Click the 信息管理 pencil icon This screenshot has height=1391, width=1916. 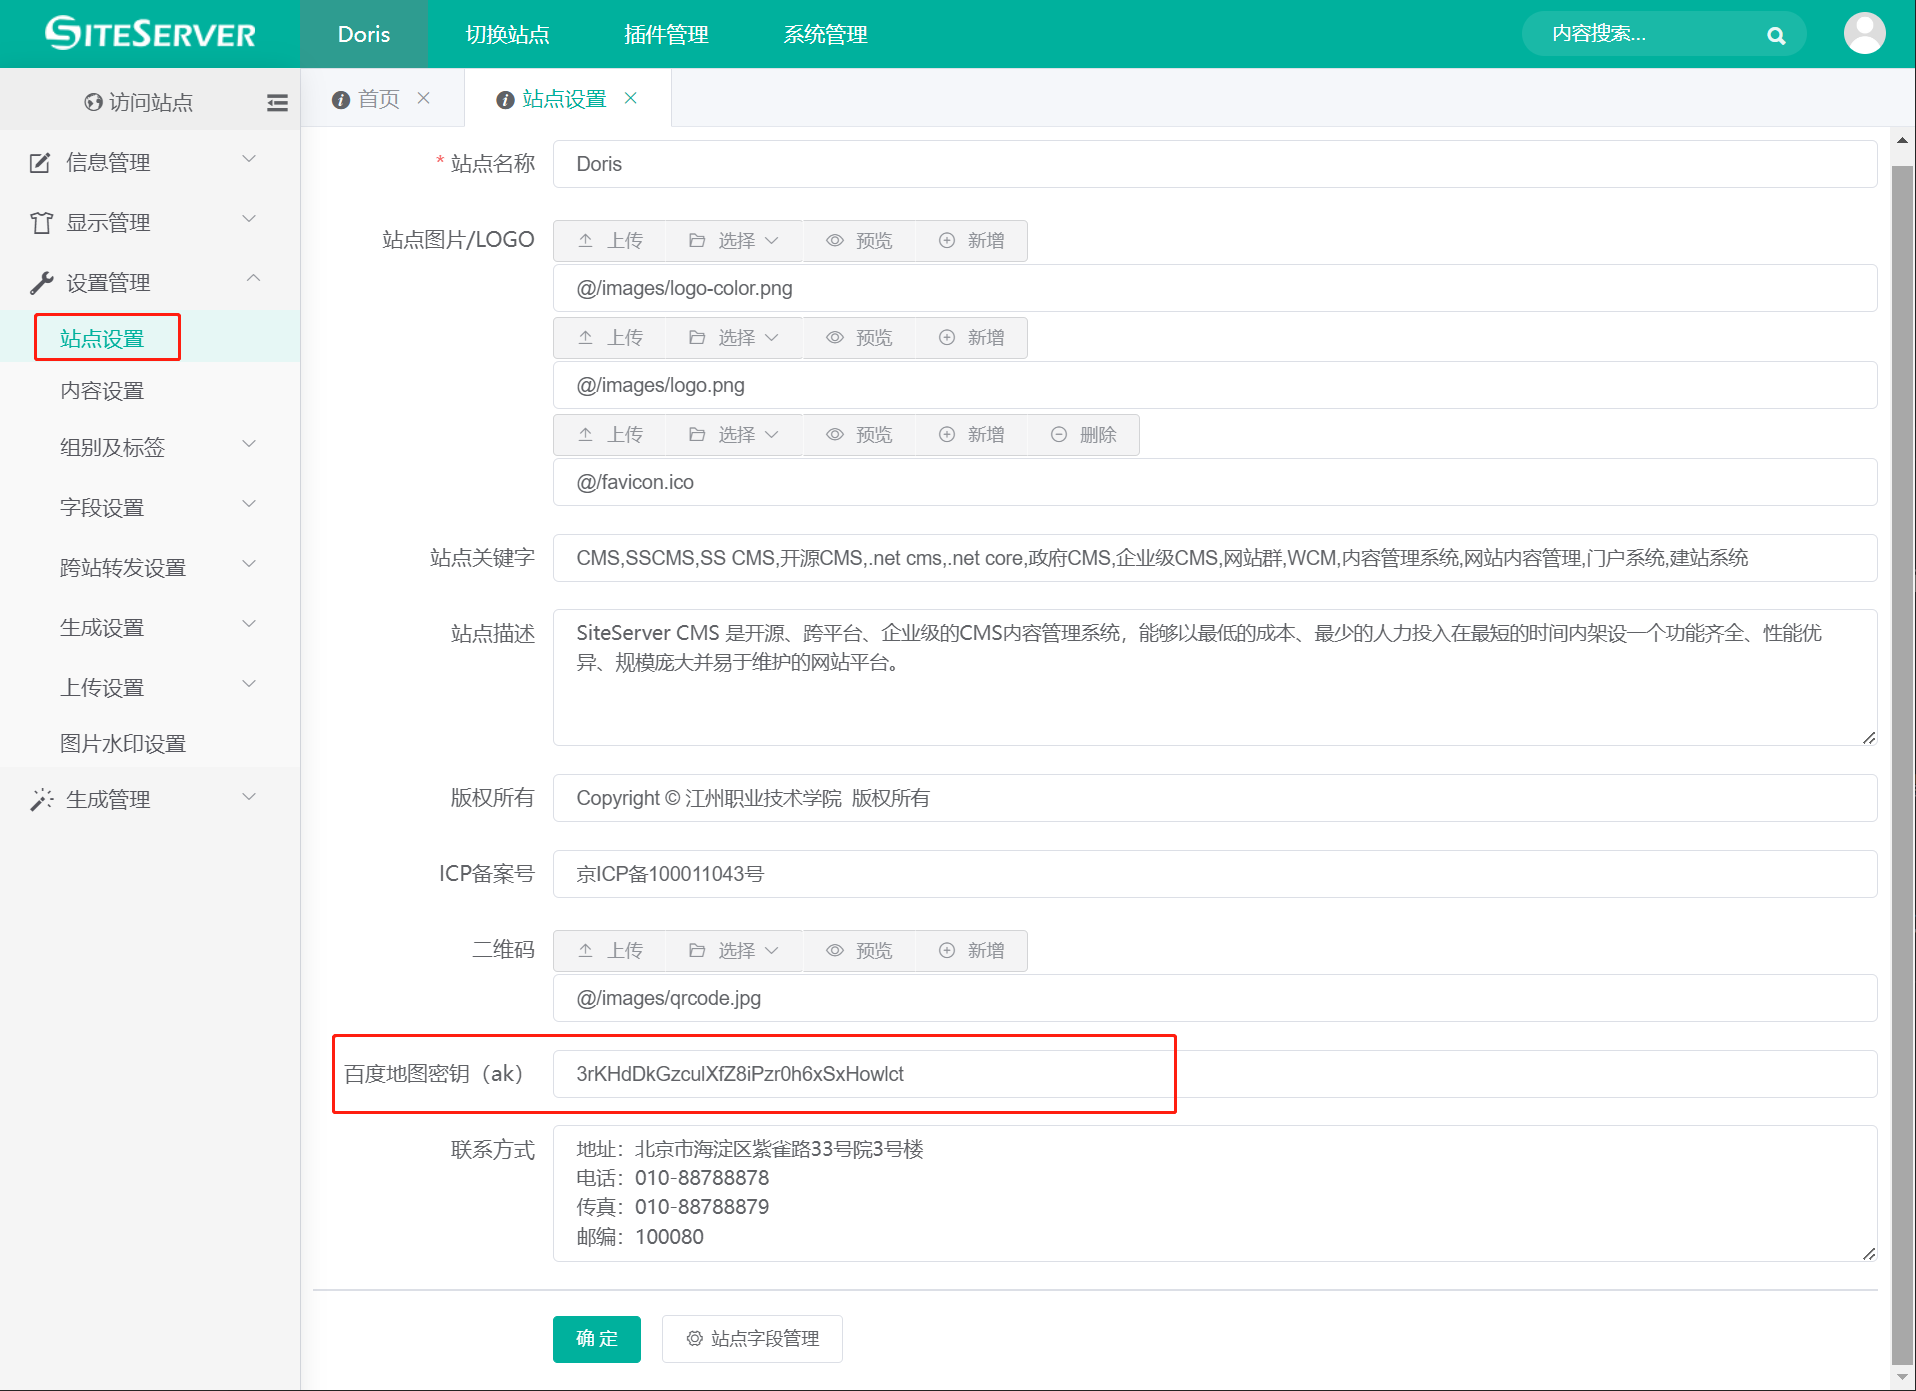pos(40,161)
